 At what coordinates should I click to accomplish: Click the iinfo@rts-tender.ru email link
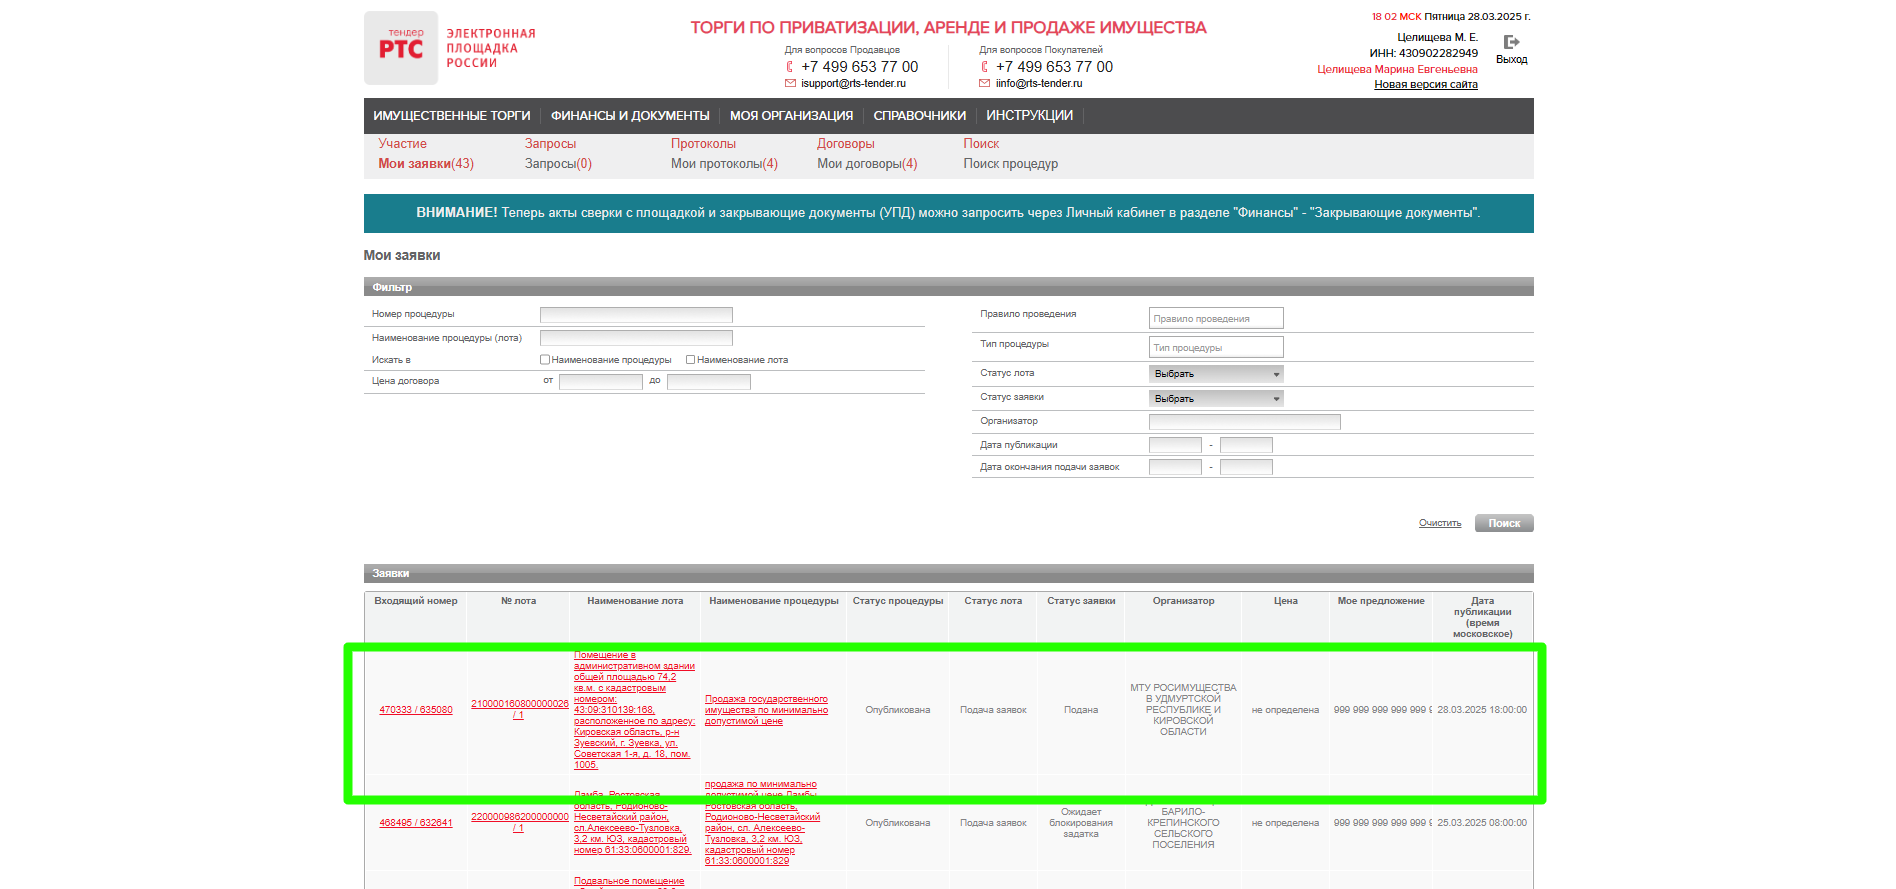coord(1039,84)
